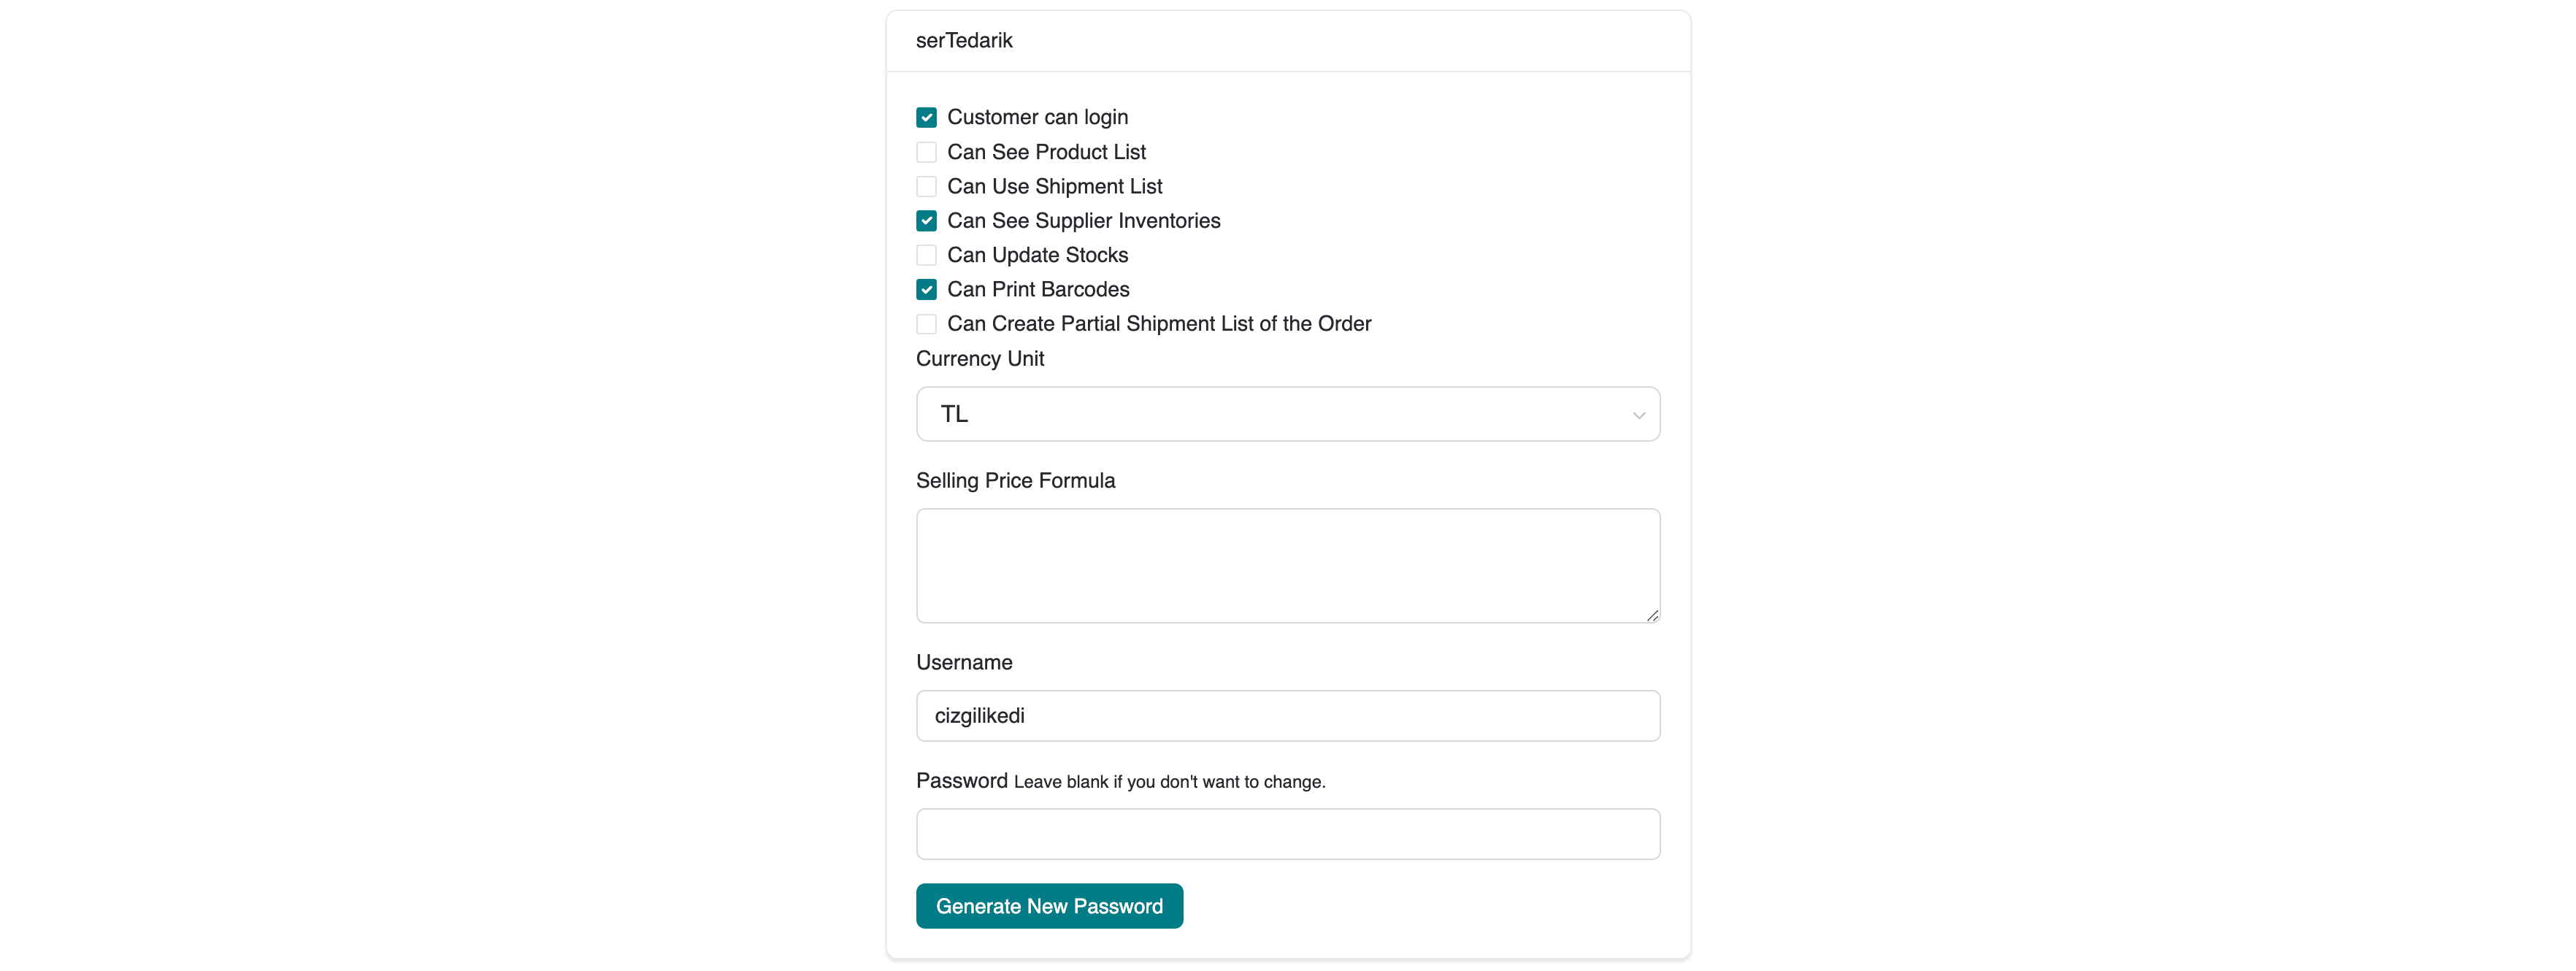Click the Can See Supplier Inventories label
Image resolution: width=2576 pixels, height=971 pixels.
[x=1083, y=221]
